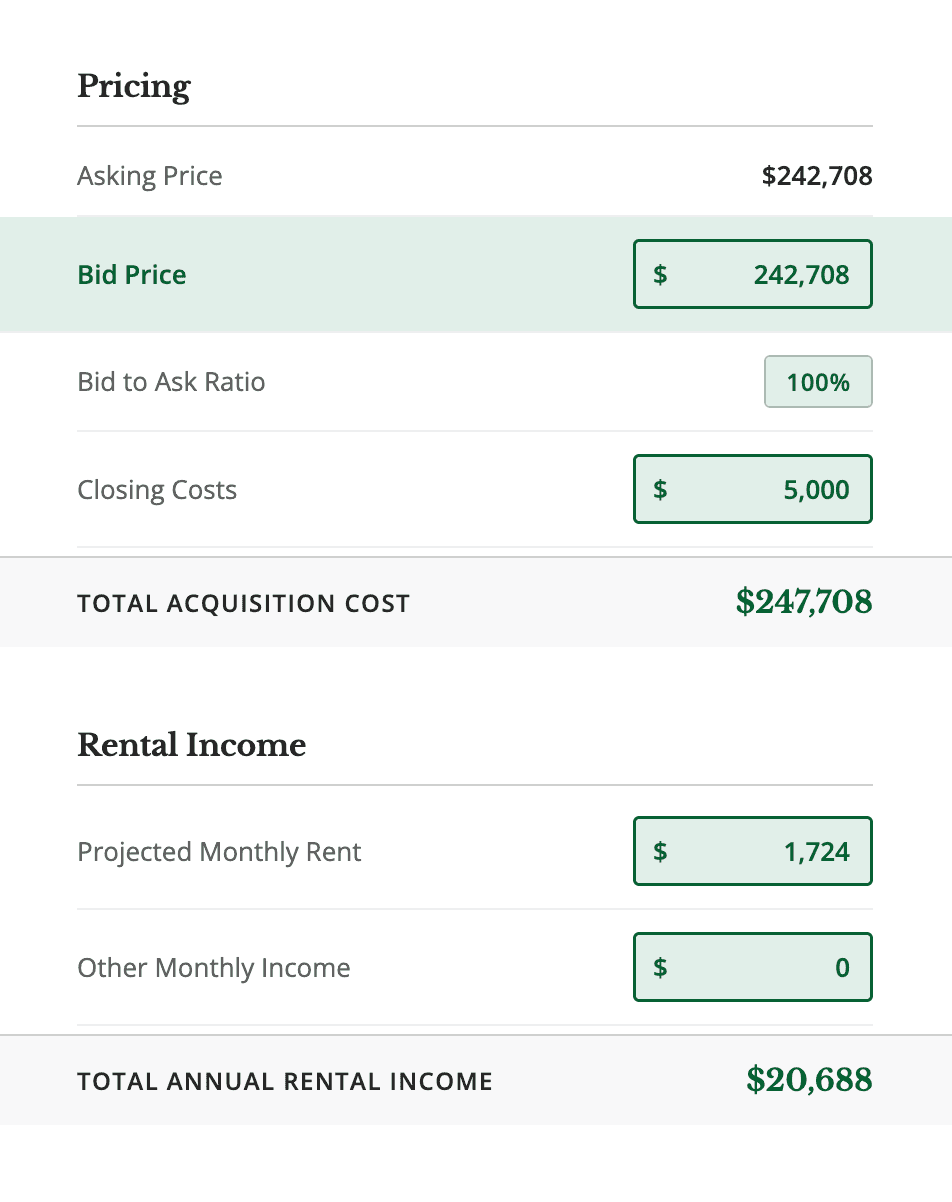Click the Pricing section heading

point(134,87)
